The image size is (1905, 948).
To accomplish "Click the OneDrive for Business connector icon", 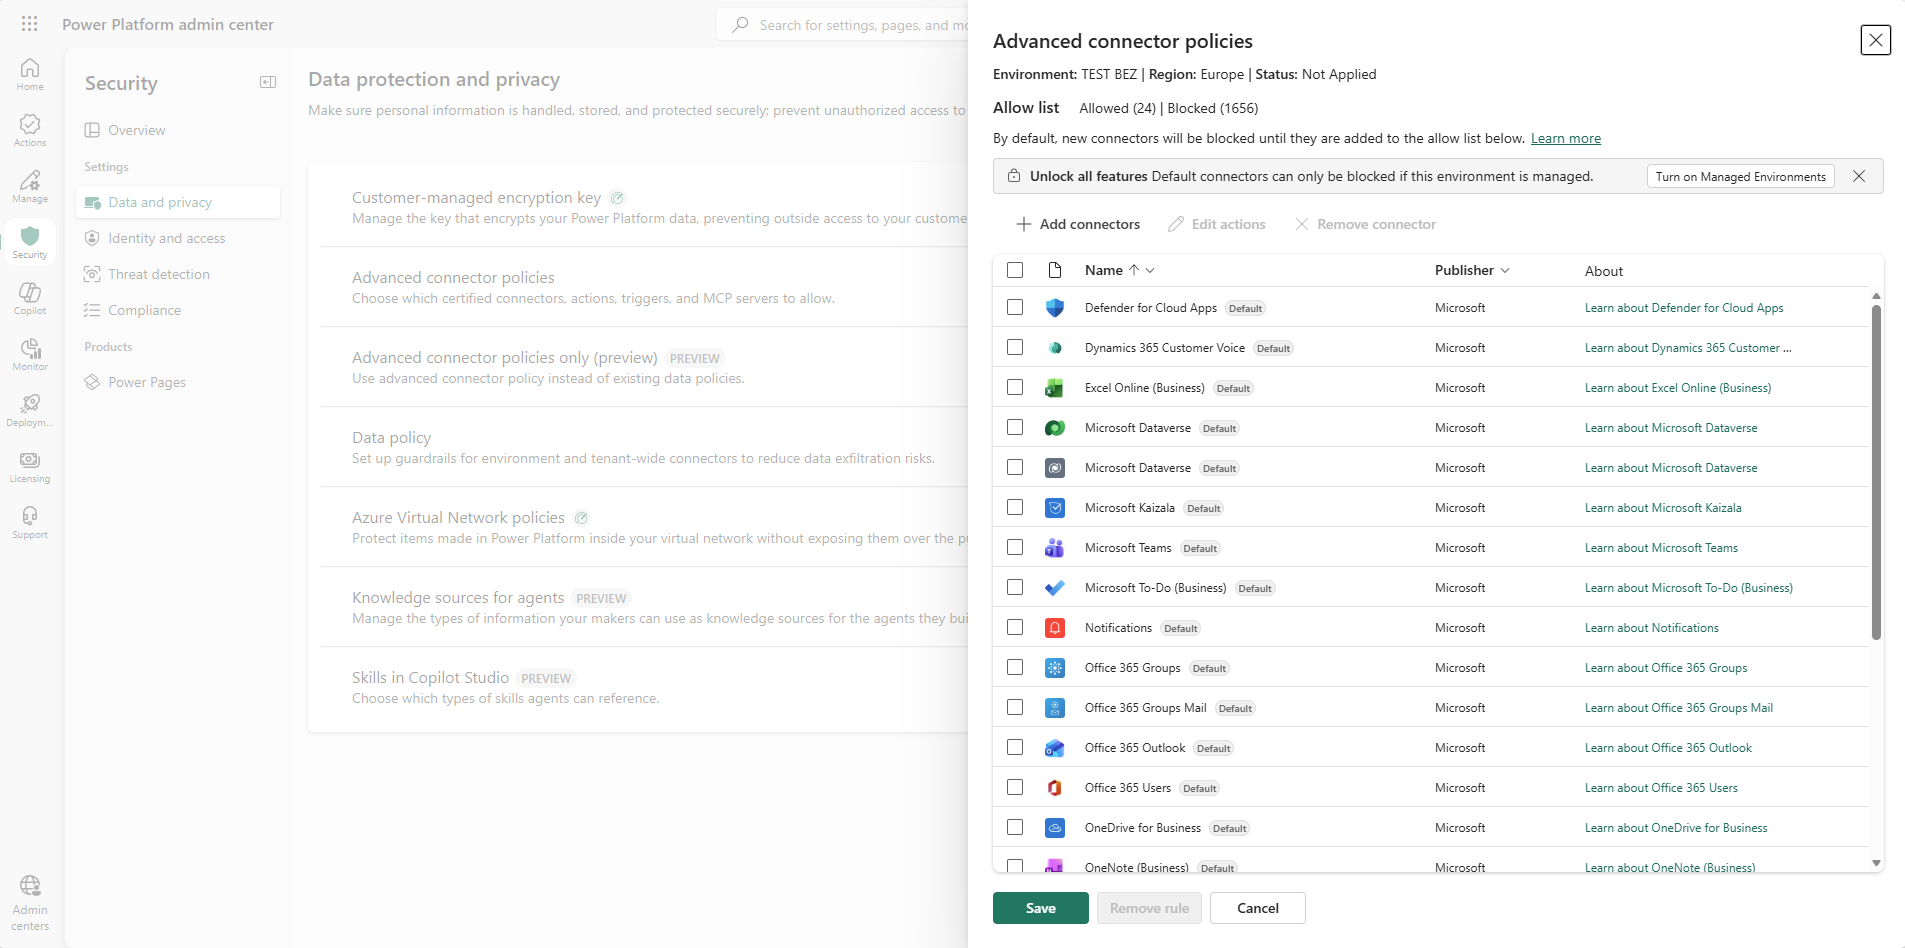I will [1055, 828].
